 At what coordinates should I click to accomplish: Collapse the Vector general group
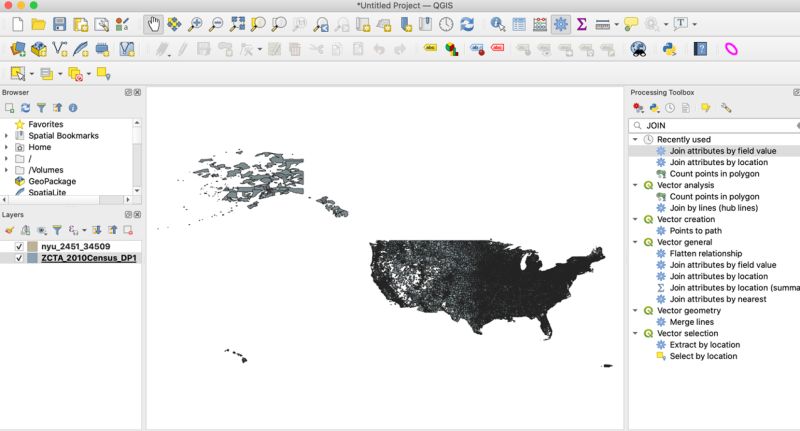[635, 242]
